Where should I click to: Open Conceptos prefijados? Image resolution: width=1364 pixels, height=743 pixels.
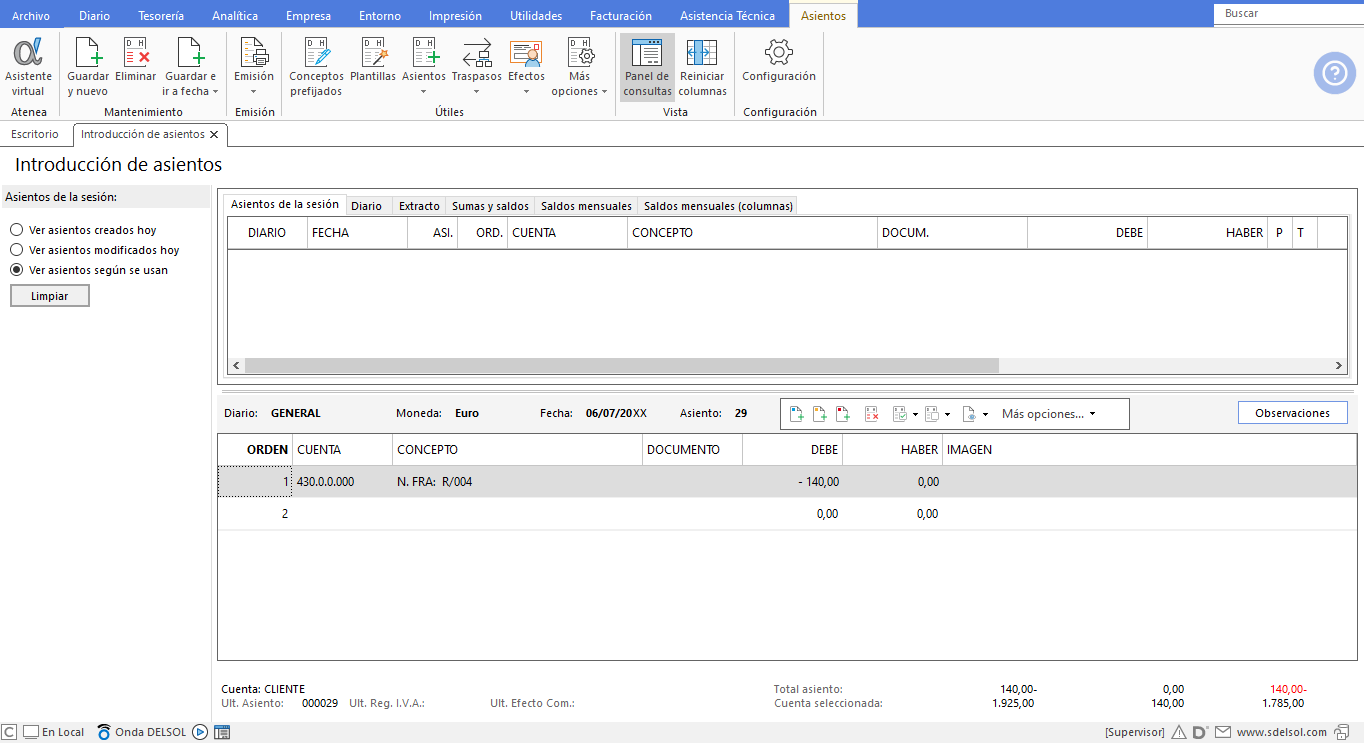coord(316,67)
